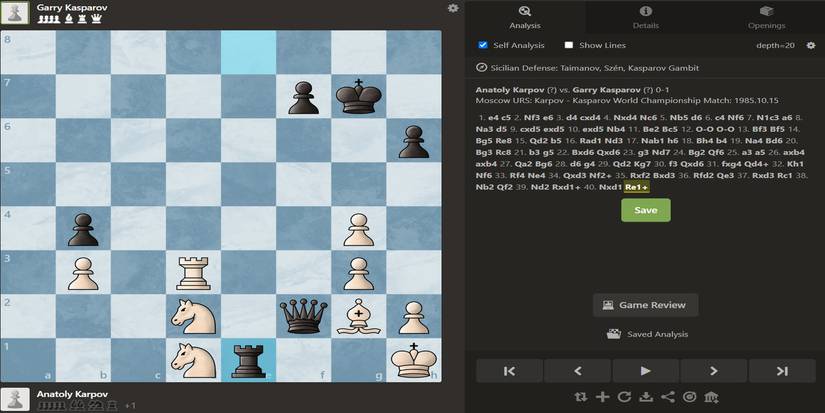The height and width of the screenshot is (413, 825).
Task: Select the white pawn on g4
Action: [x=358, y=228]
